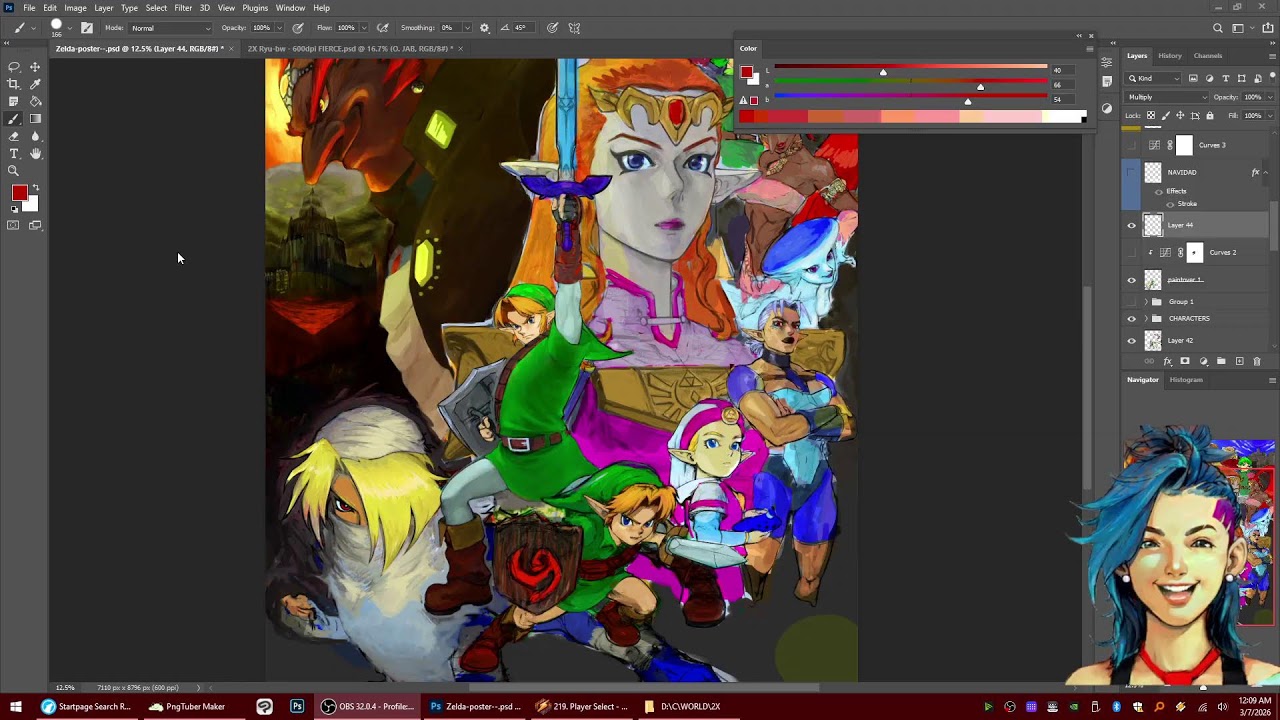Screen dimensions: 1280x720
Task: Select the Paint Bucket tool
Action: tap(36, 101)
